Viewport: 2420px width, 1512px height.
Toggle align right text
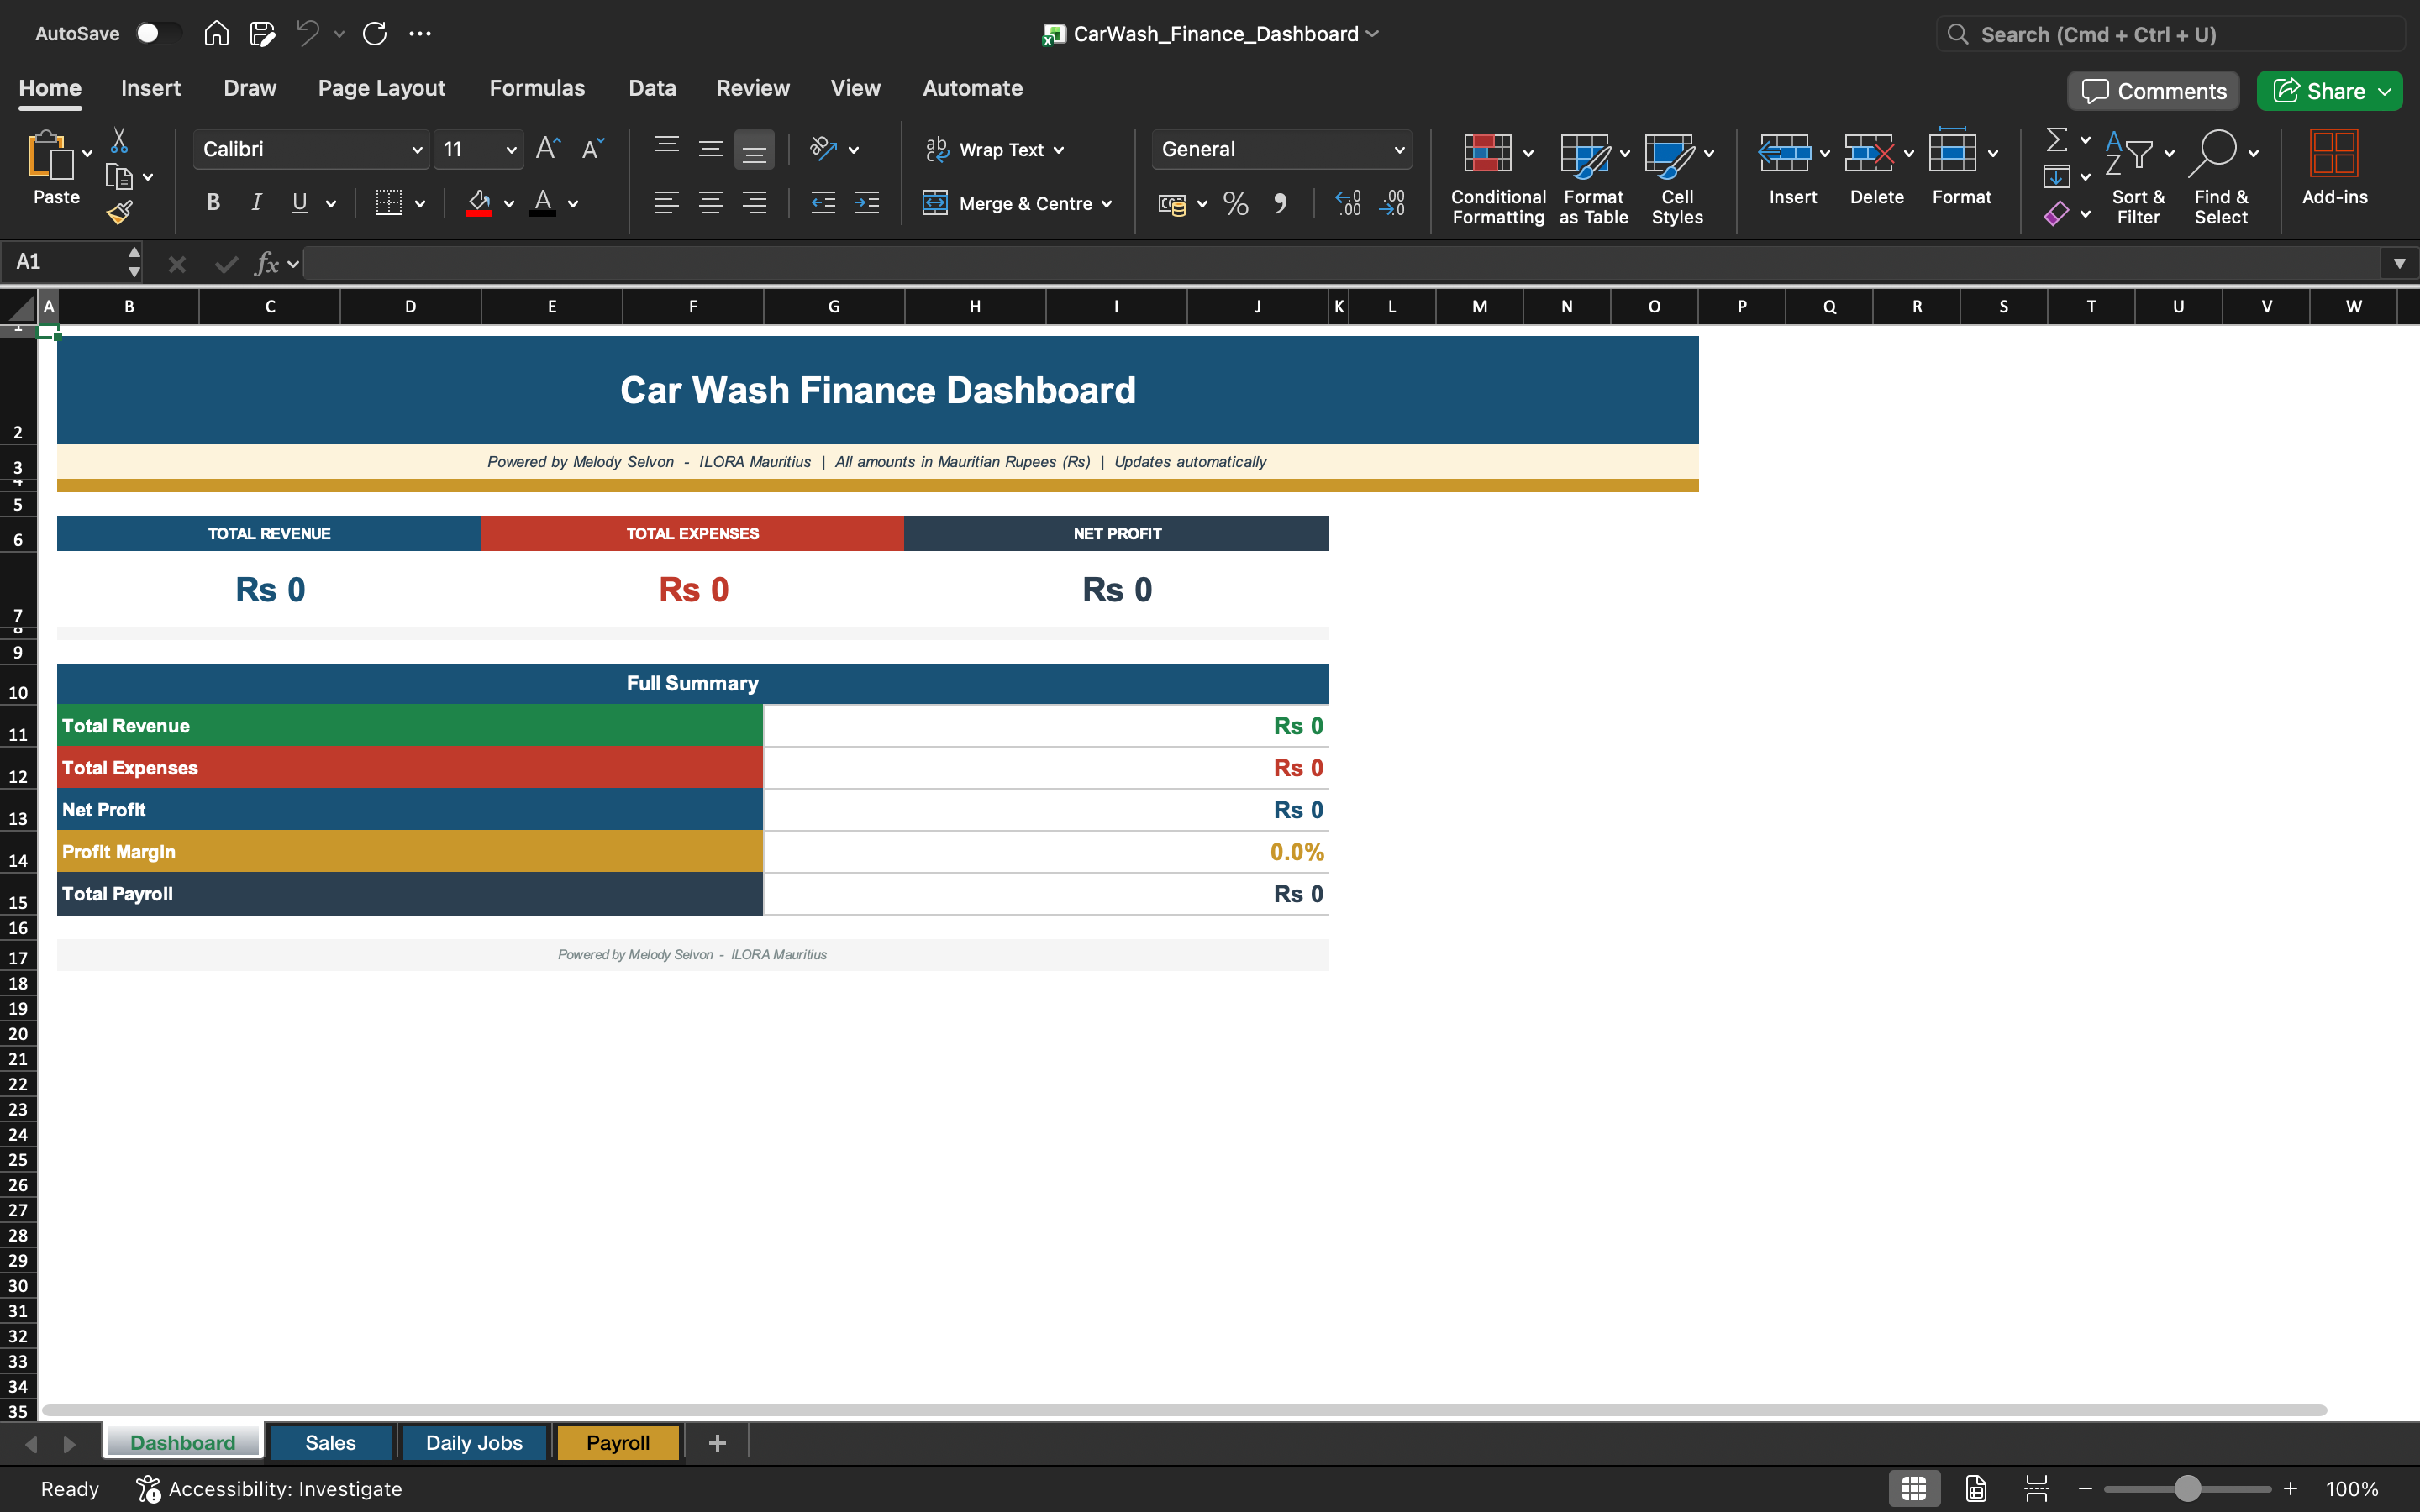coord(754,203)
